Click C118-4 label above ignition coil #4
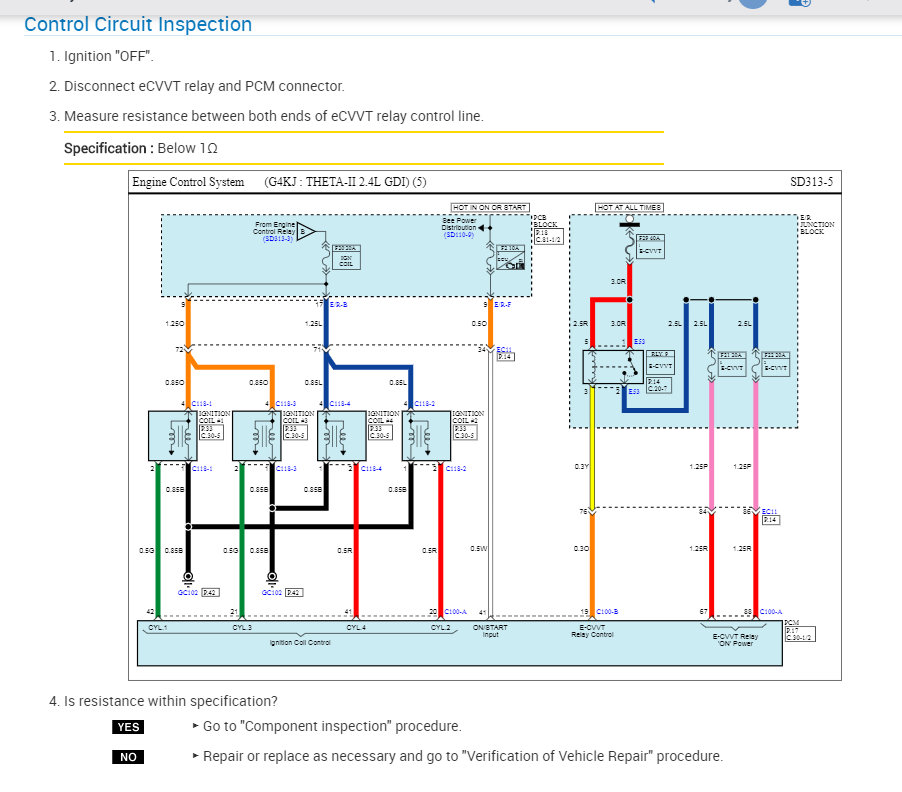 [x=340, y=404]
